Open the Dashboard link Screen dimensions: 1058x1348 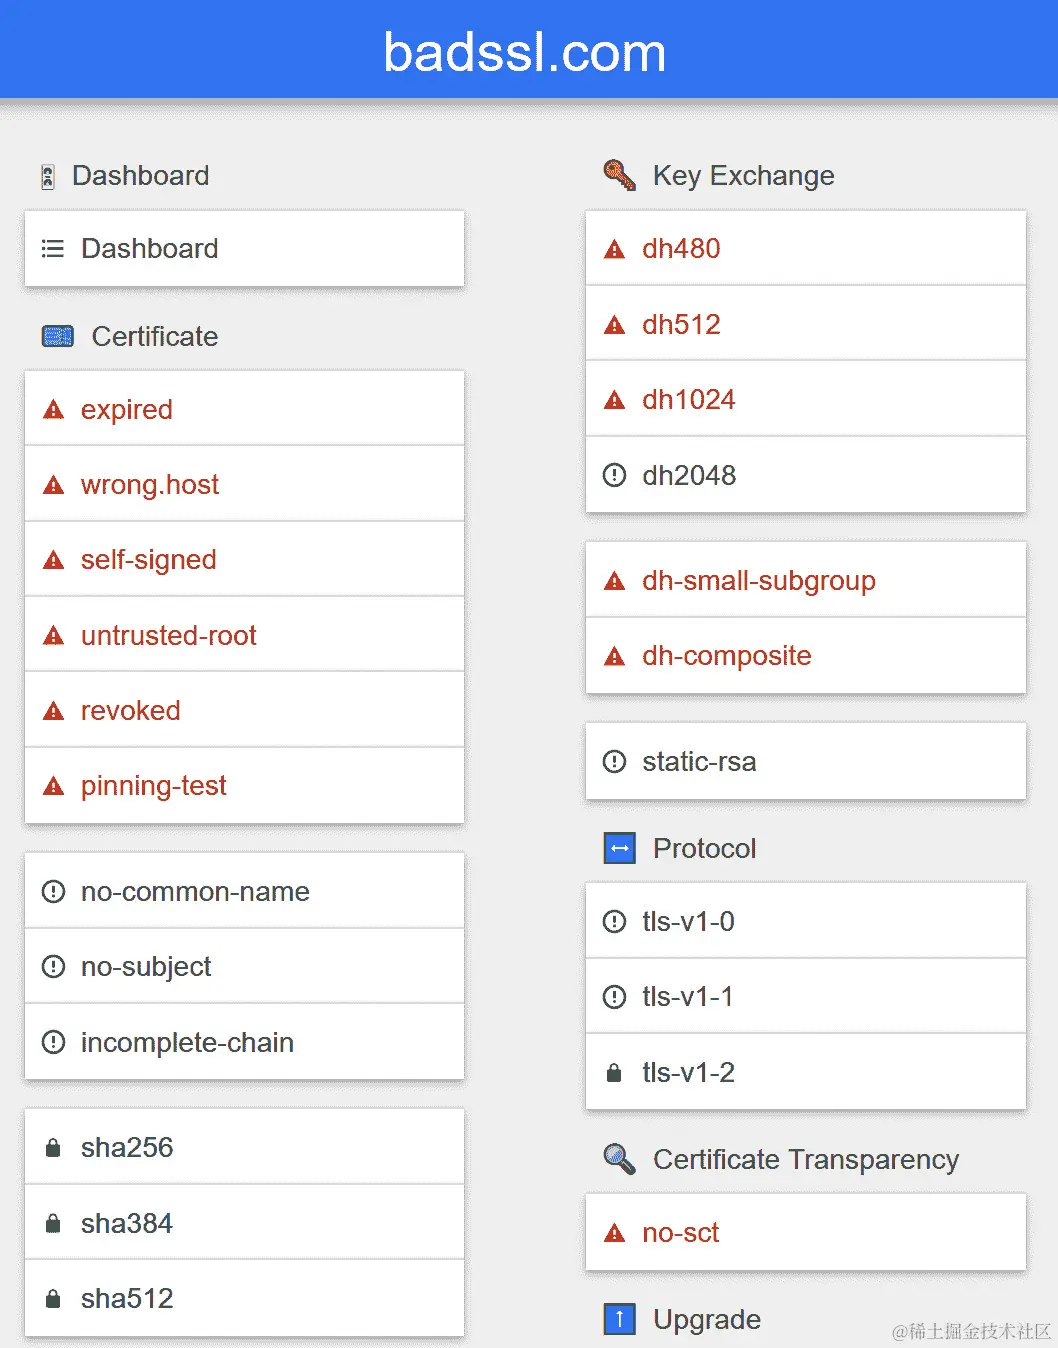click(244, 248)
